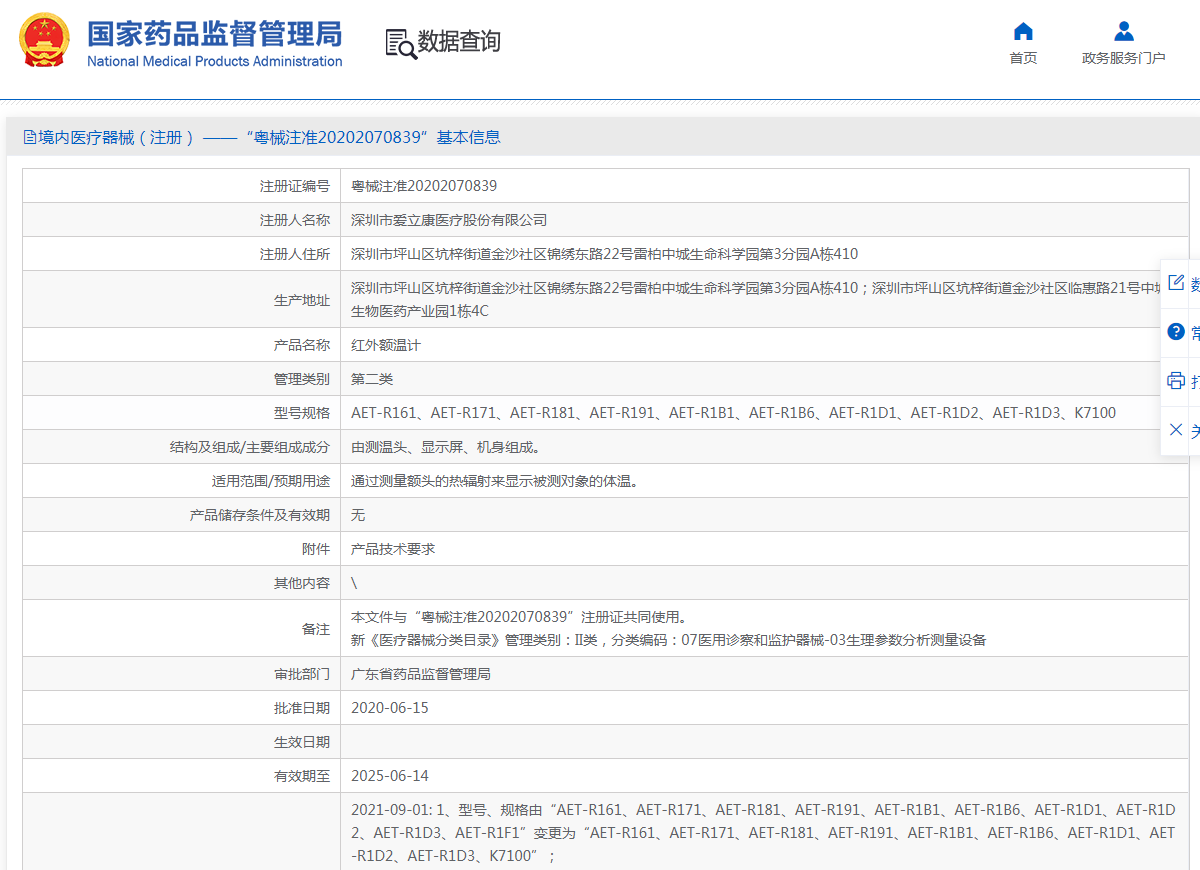Click the 审批部门 label
The image size is (1200, 870).
pyautogui.click(x=302, y=674)
